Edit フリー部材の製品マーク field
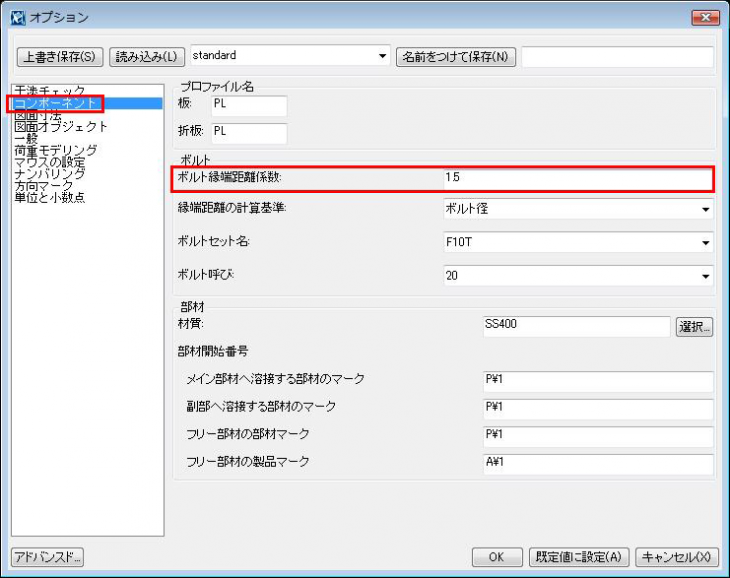The height and width of the screenshot is (578, 730). tap(598, 464)
